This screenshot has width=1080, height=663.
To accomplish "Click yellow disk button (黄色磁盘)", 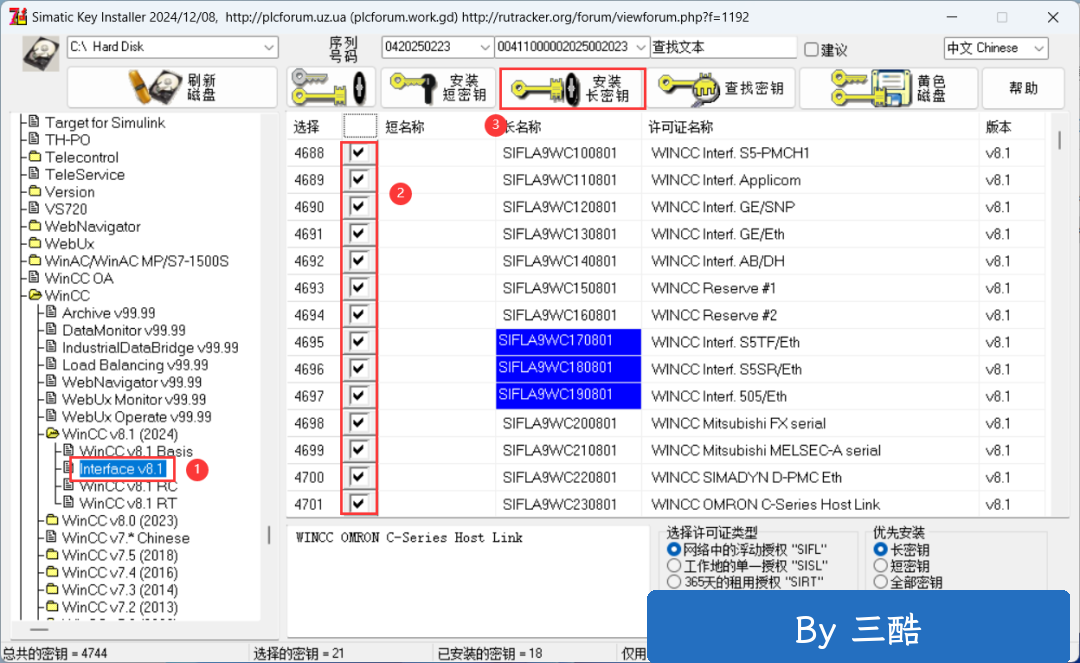I will point(889,87).
